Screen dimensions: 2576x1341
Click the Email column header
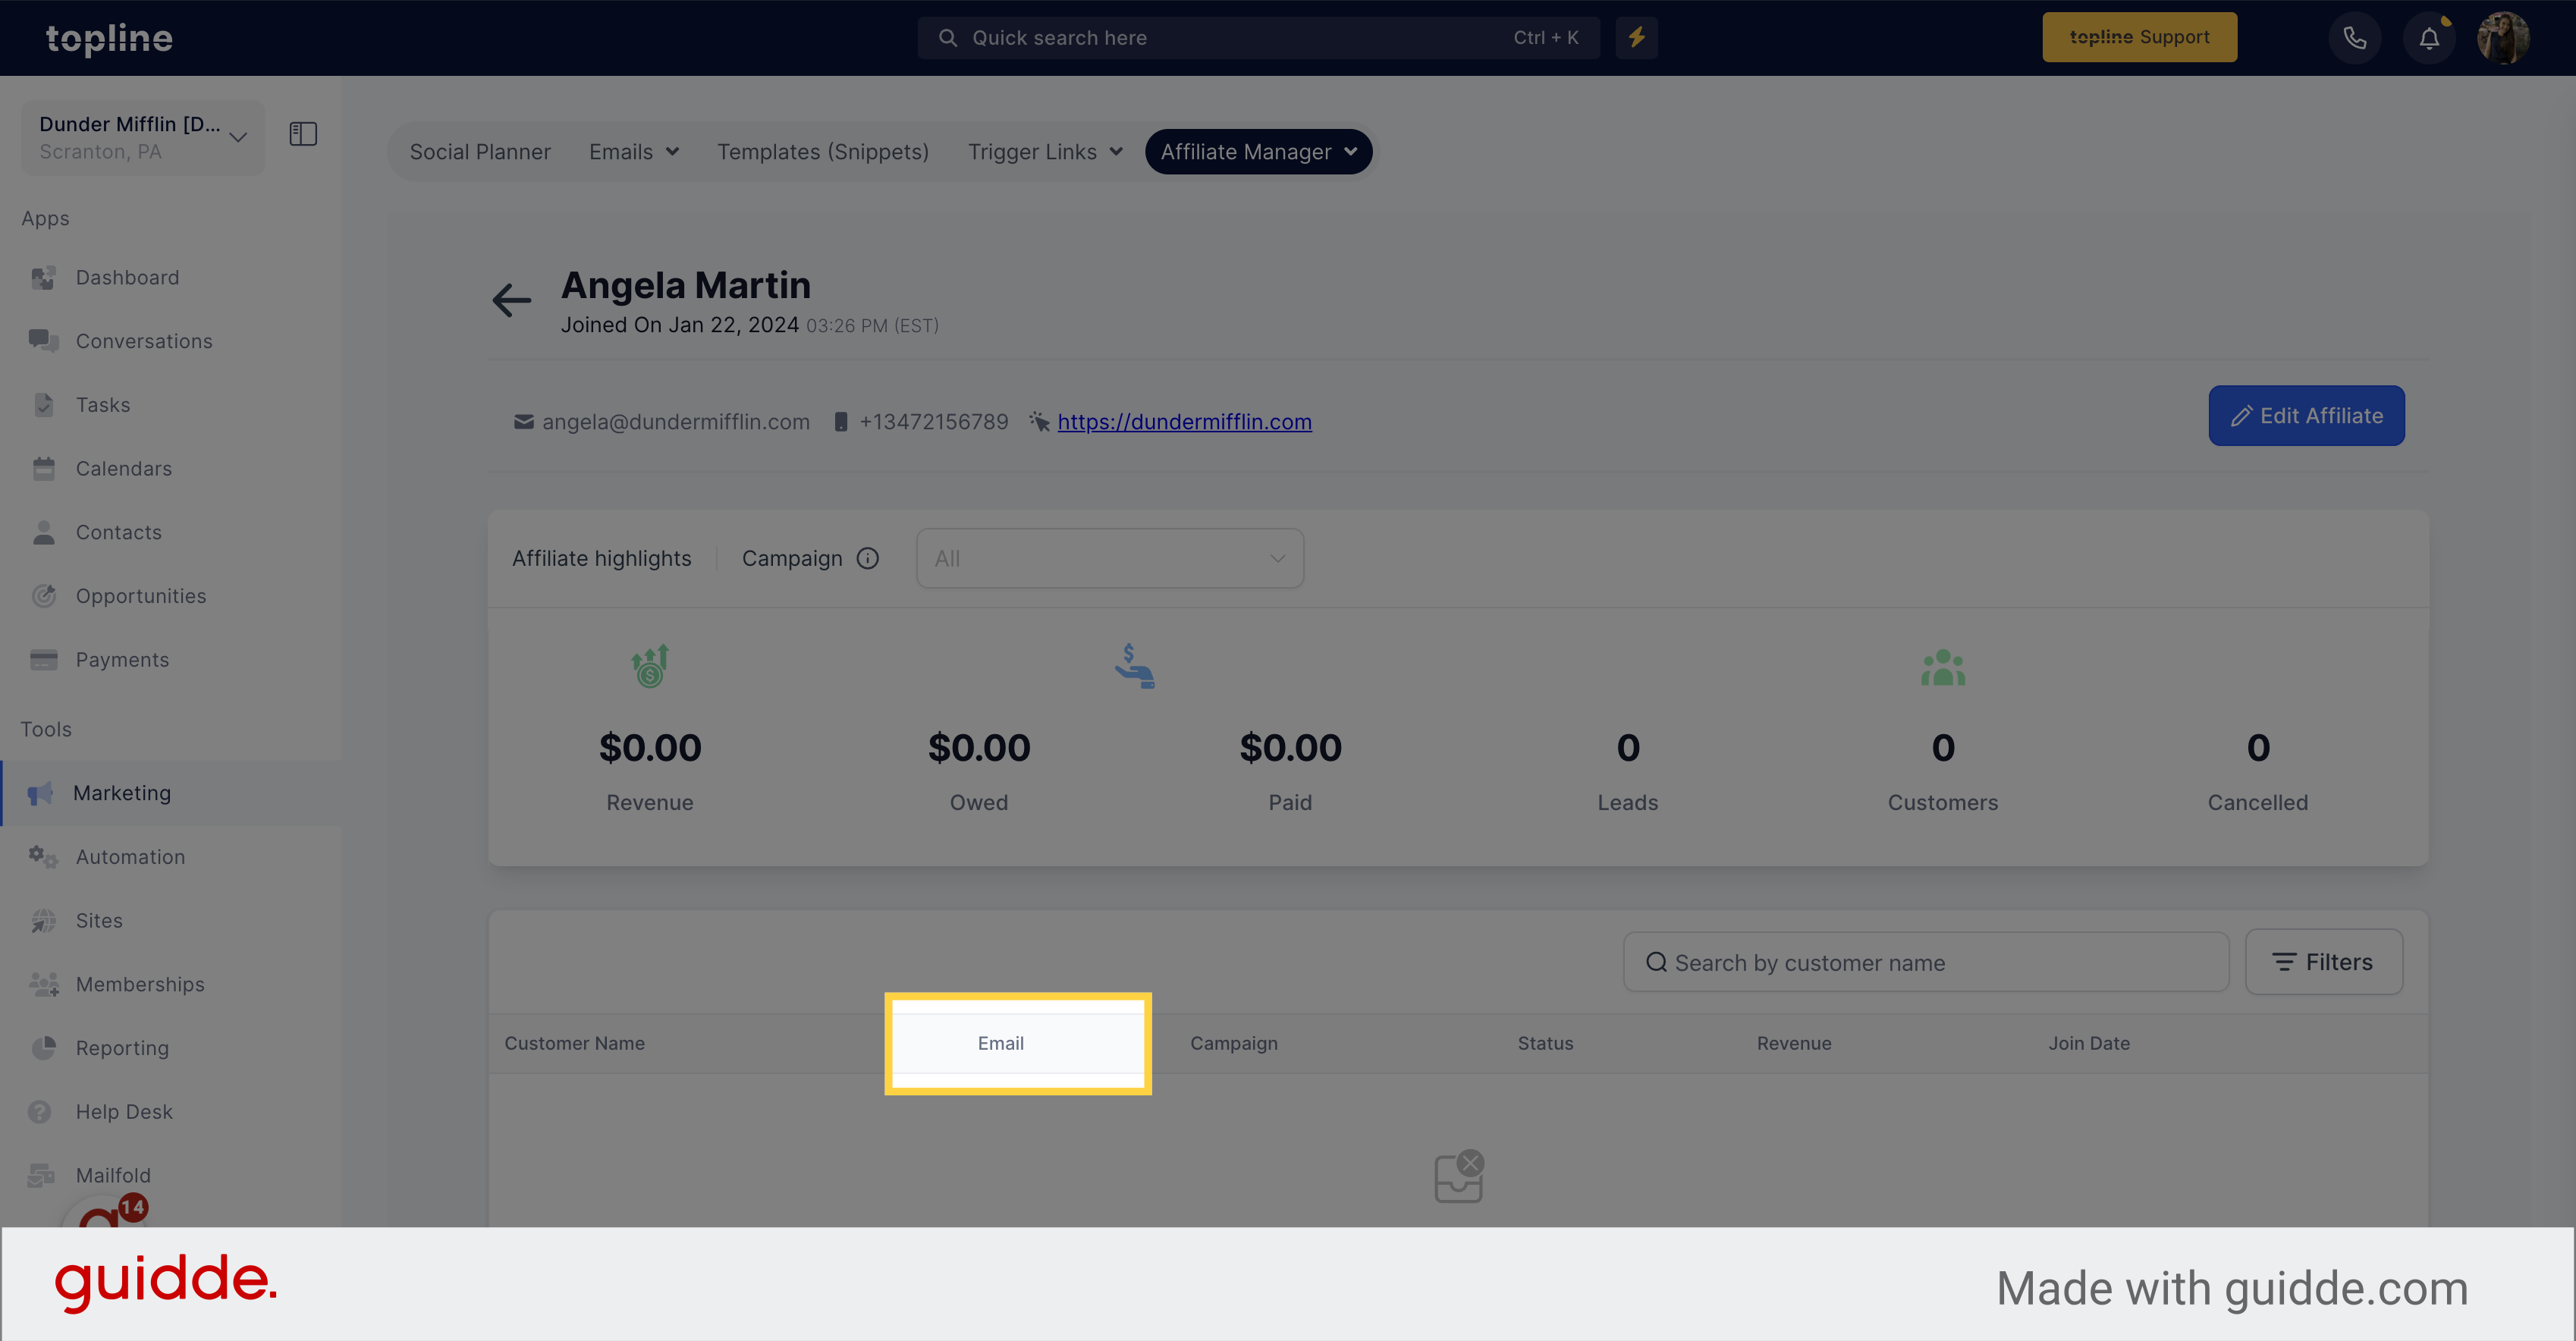point(1001,1044)
